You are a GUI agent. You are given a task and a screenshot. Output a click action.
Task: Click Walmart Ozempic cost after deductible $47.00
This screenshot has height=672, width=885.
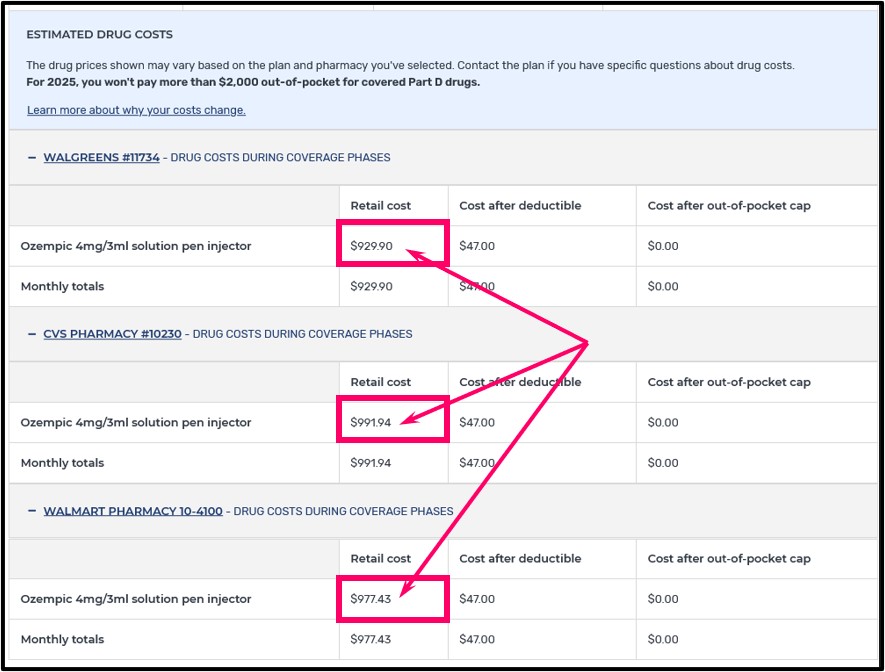point(477,599)
